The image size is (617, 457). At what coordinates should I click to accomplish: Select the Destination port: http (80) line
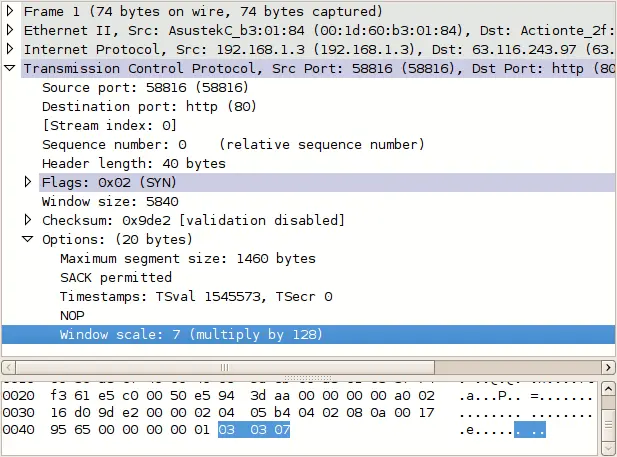[x=149, y=106]
